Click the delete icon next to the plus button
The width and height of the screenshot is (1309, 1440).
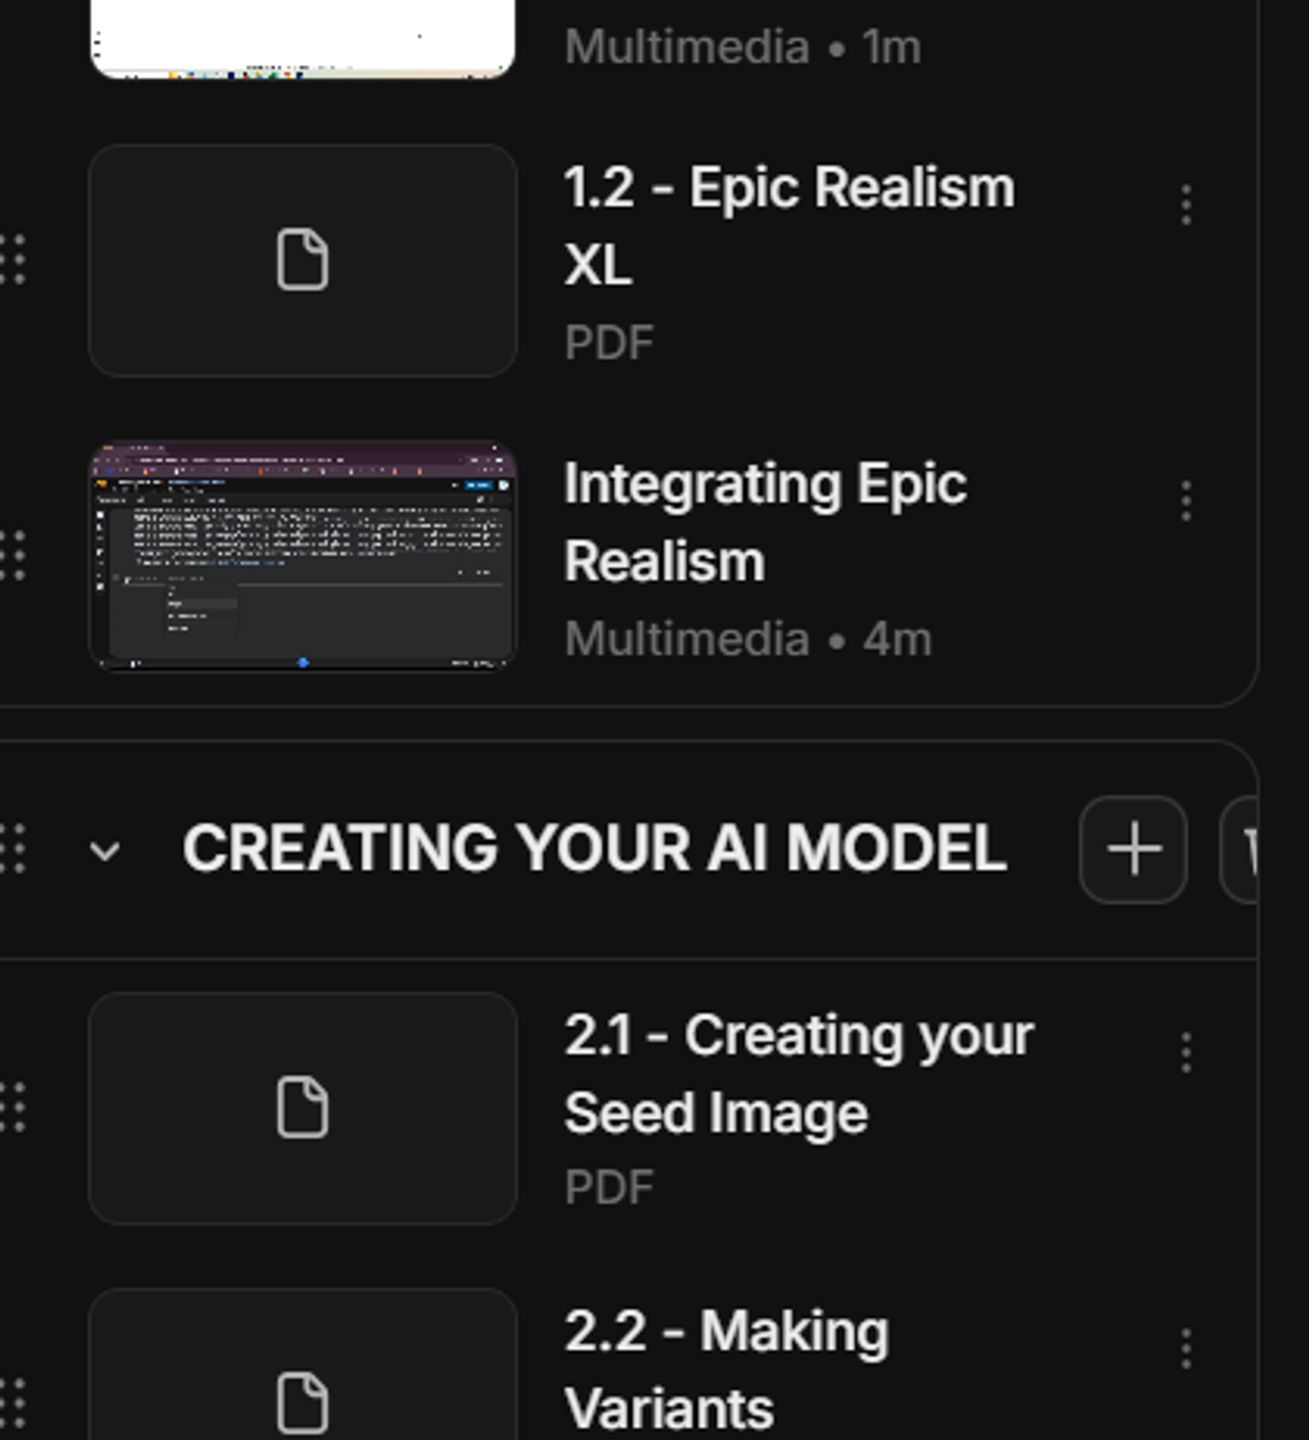coord(1240,850)
